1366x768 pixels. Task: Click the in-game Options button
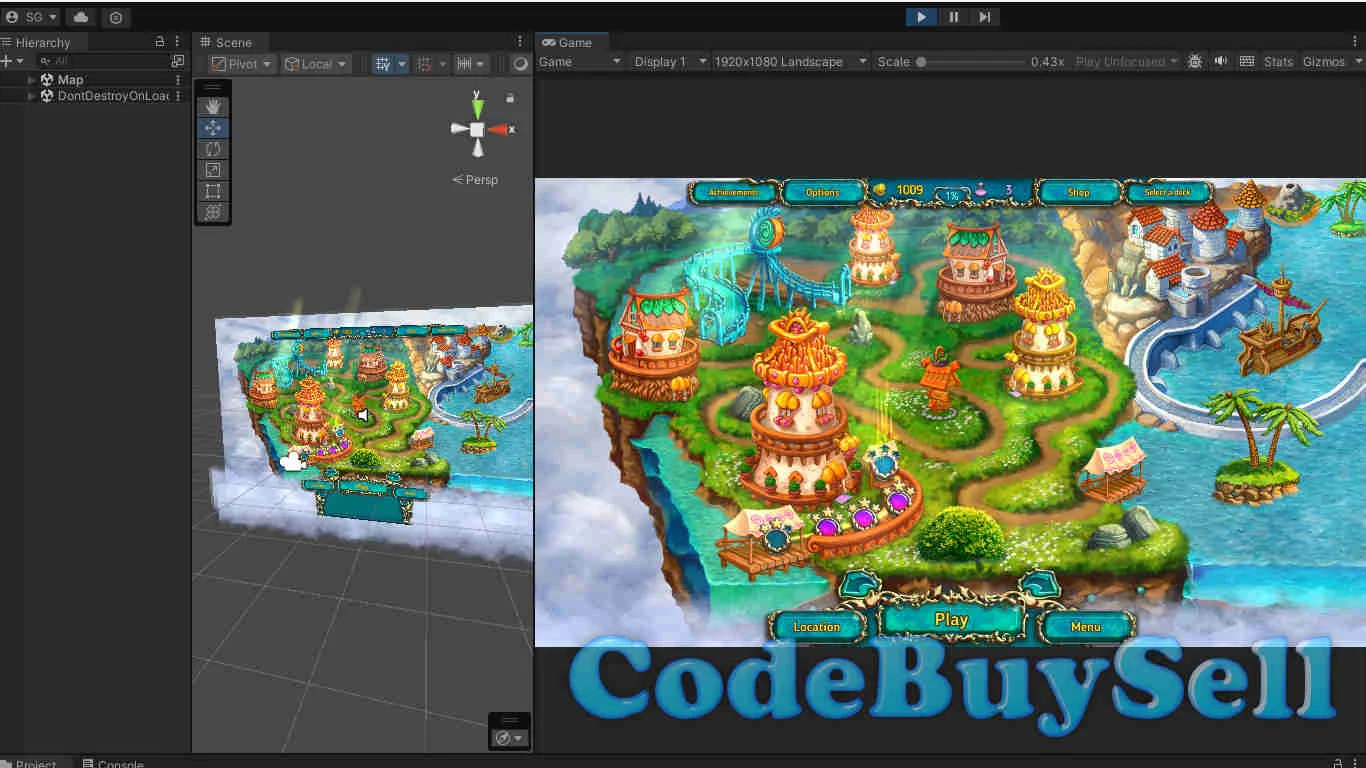click(822, 192)
